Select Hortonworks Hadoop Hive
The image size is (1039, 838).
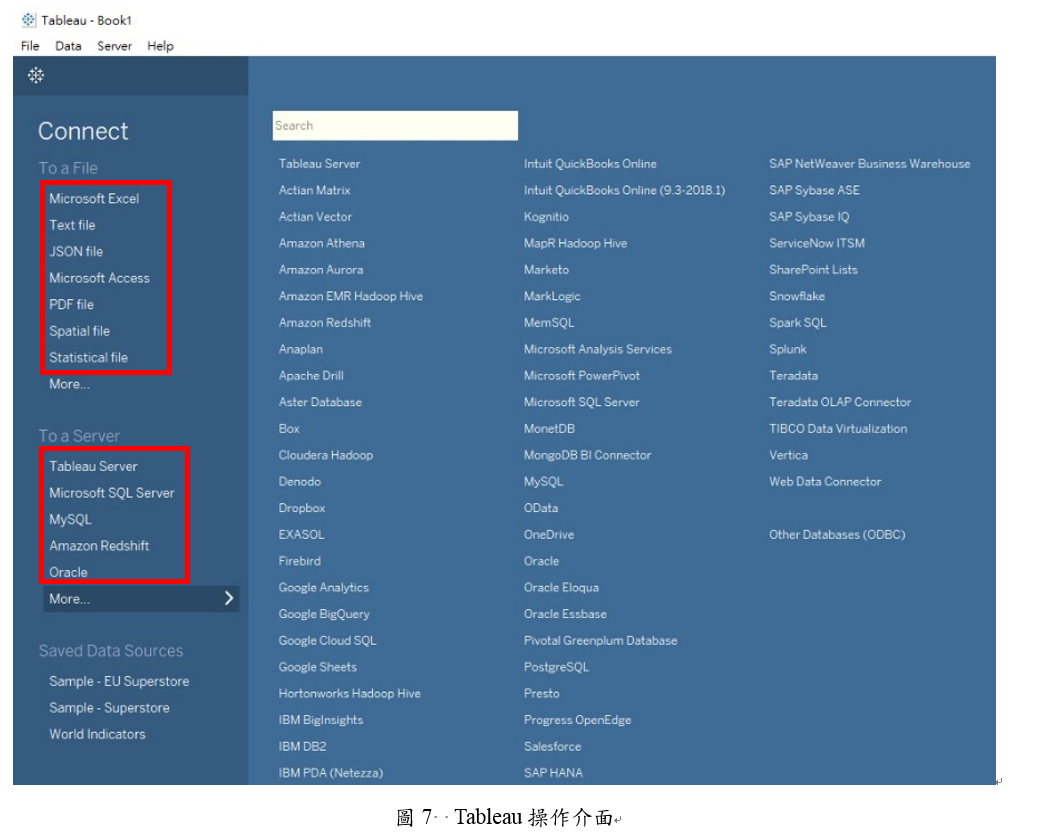pyautogui.click(x=349, y=694)
